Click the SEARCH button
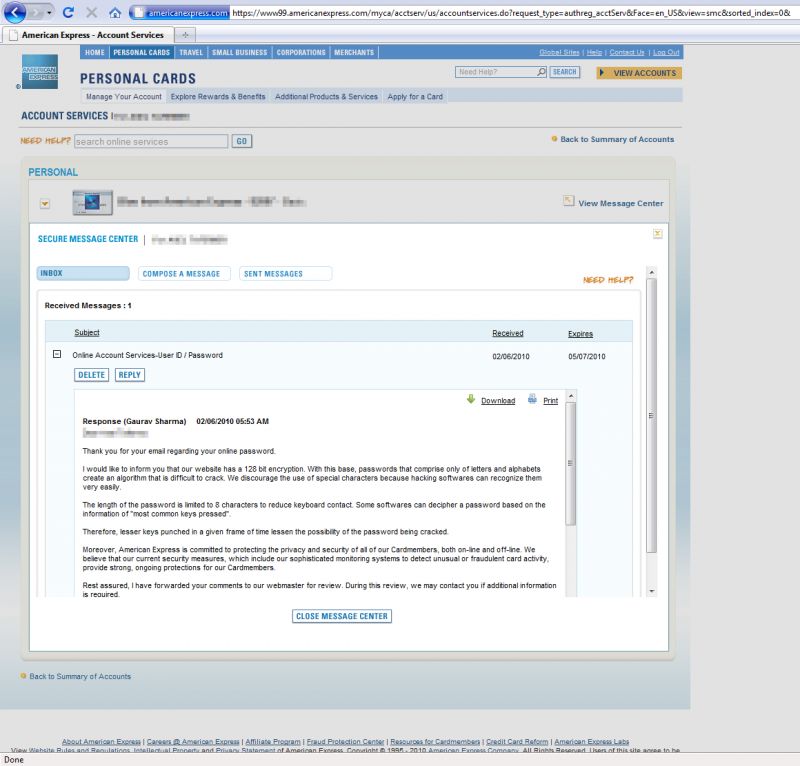 (x=564, y=72)
